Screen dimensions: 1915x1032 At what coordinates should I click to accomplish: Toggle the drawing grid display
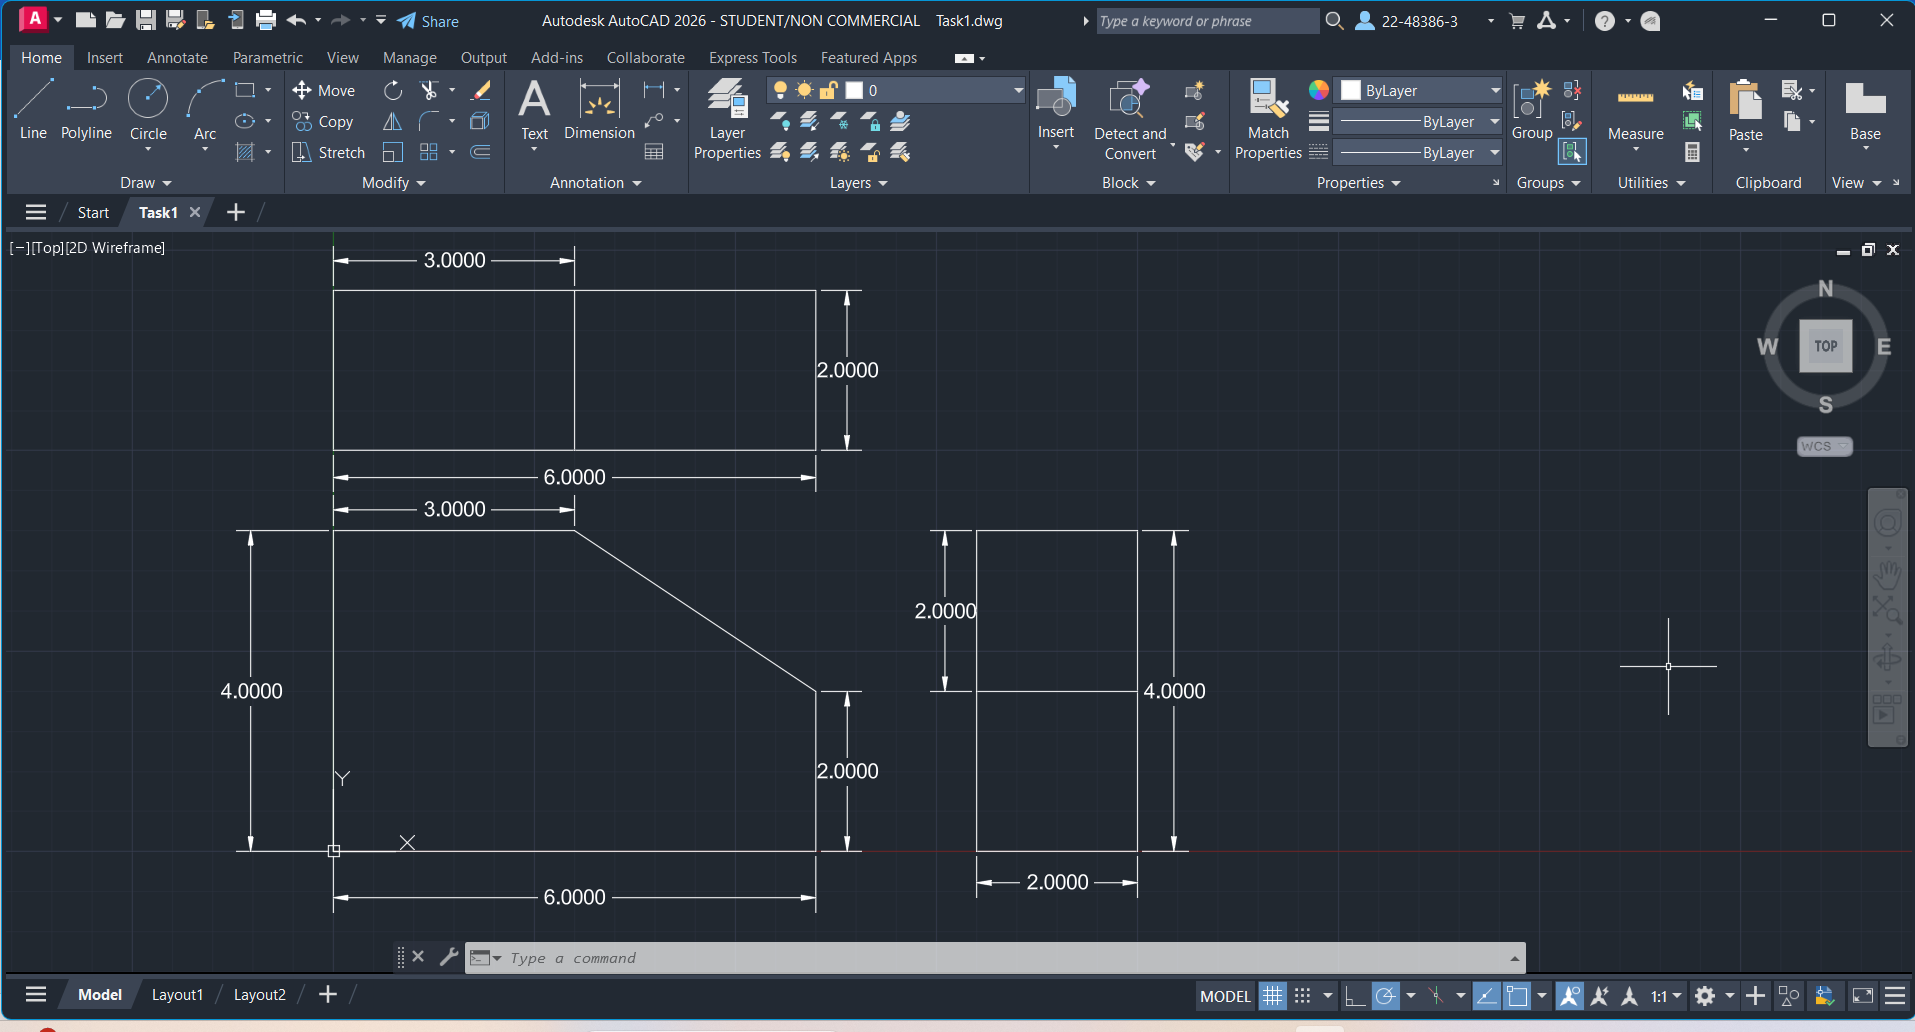[x=1272, y=996]
